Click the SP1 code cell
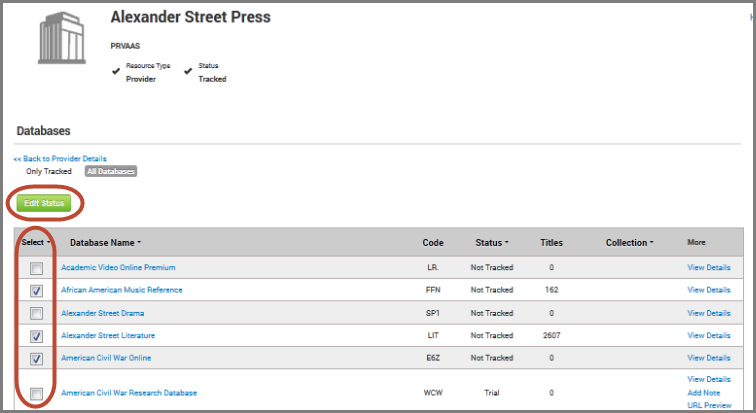The width and height of the screenshot is (756, 413). [x=433, y=313]
